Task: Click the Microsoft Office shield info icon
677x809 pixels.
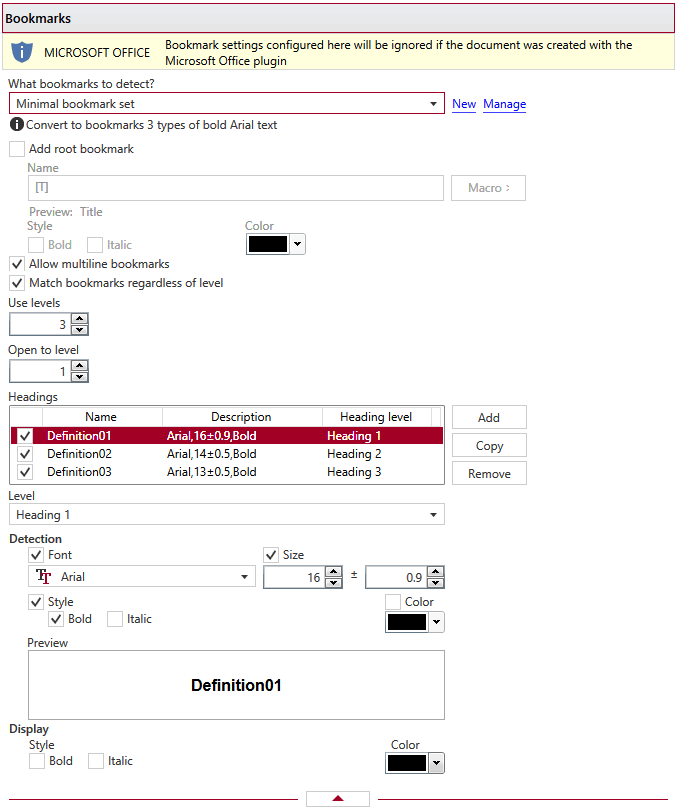Action: click(22, 52)
